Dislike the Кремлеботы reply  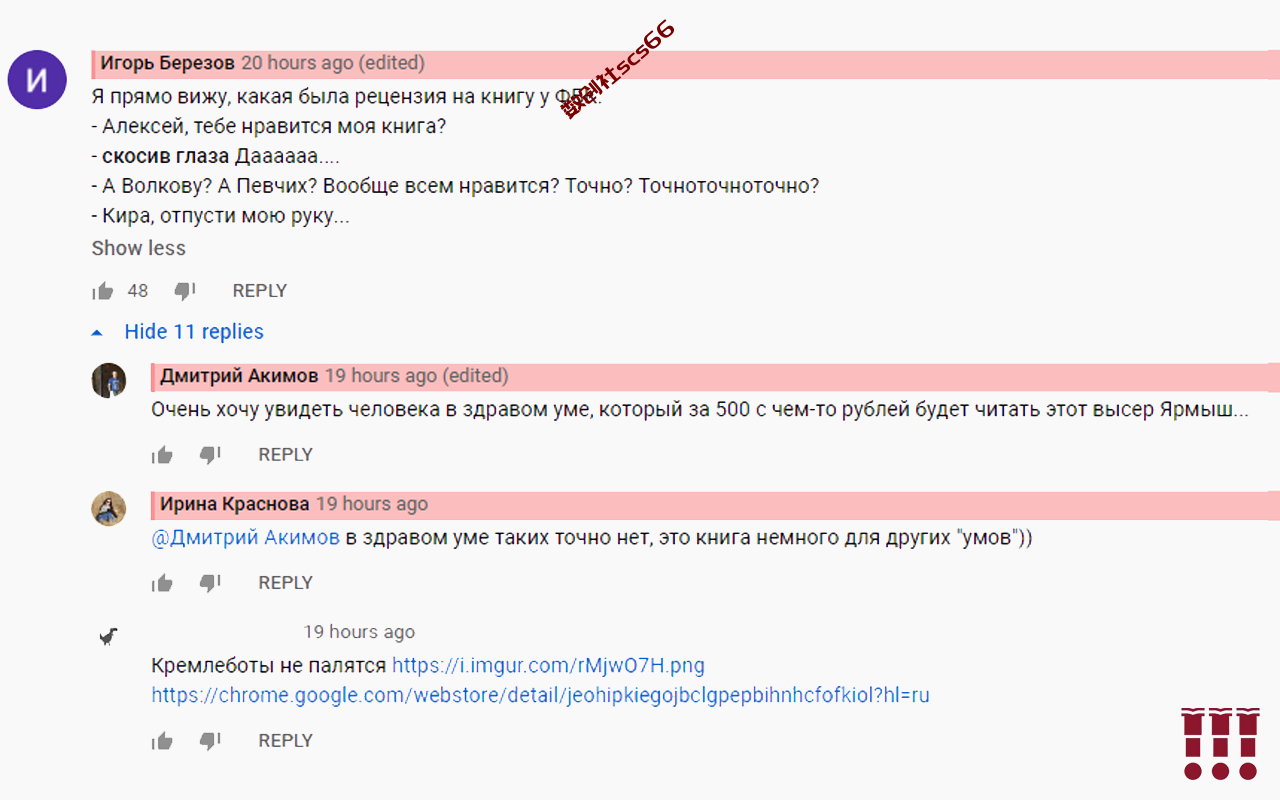pos(210,741)
